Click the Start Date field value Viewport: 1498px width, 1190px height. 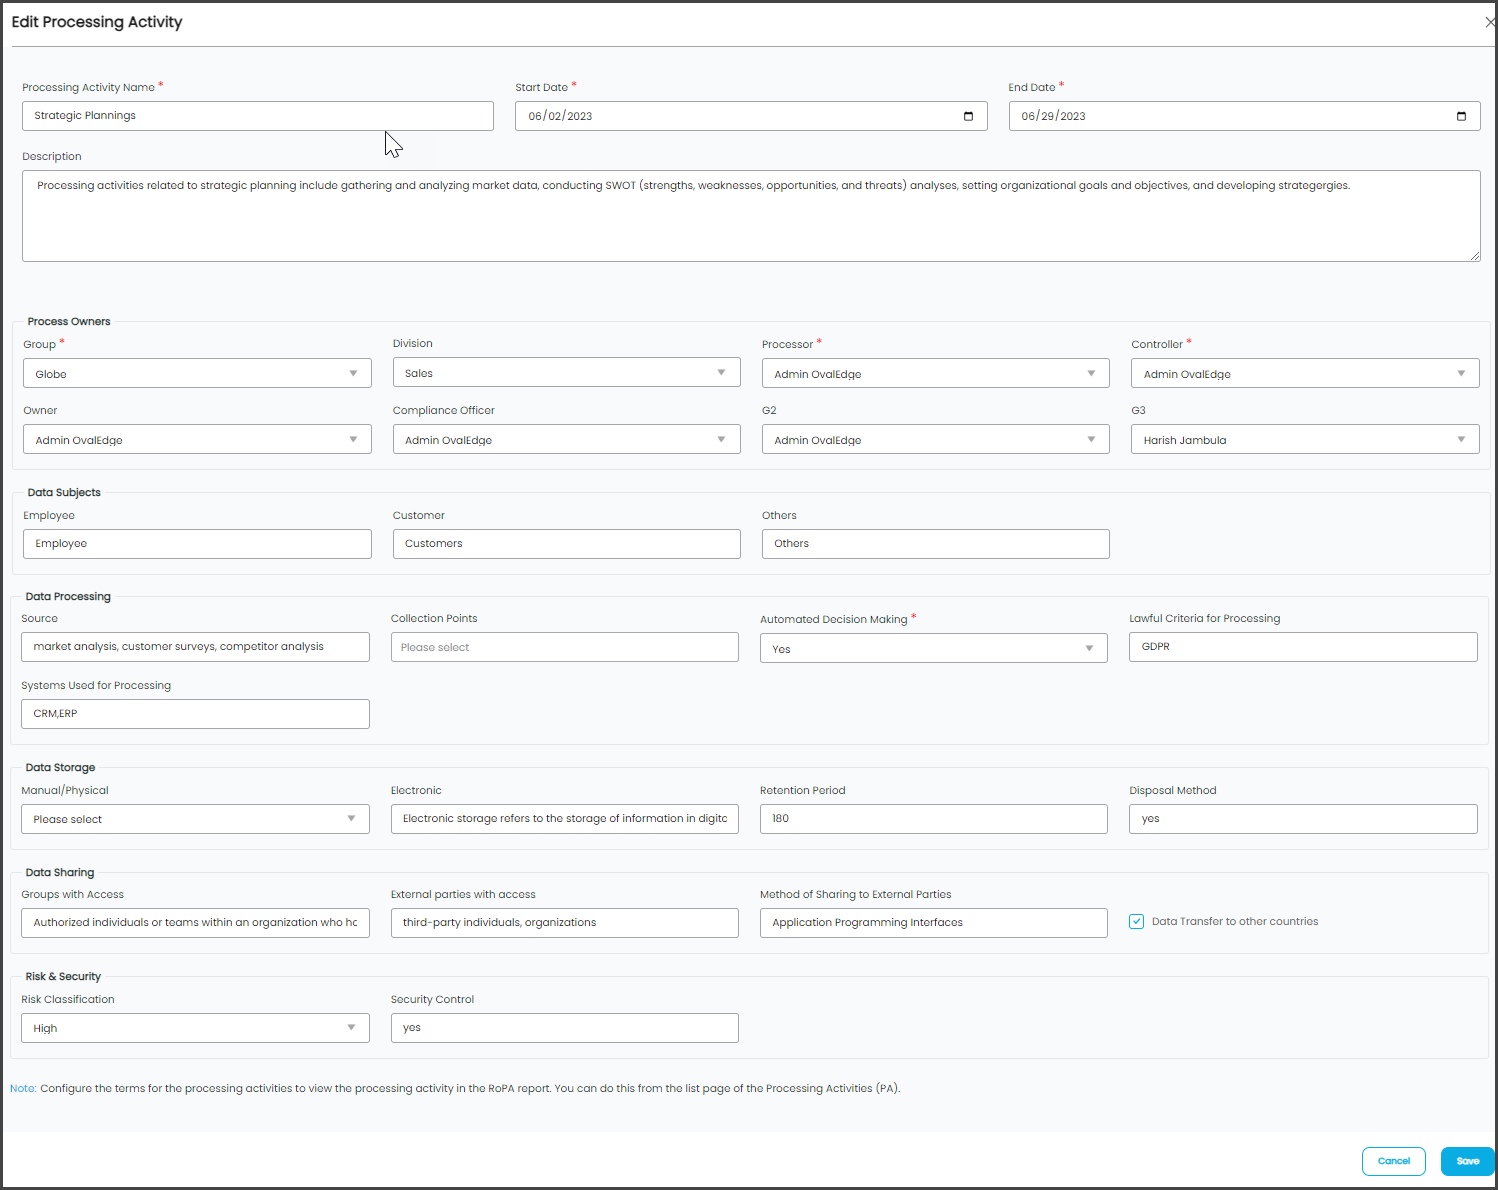pyautogui.click(x=560, y=116)
